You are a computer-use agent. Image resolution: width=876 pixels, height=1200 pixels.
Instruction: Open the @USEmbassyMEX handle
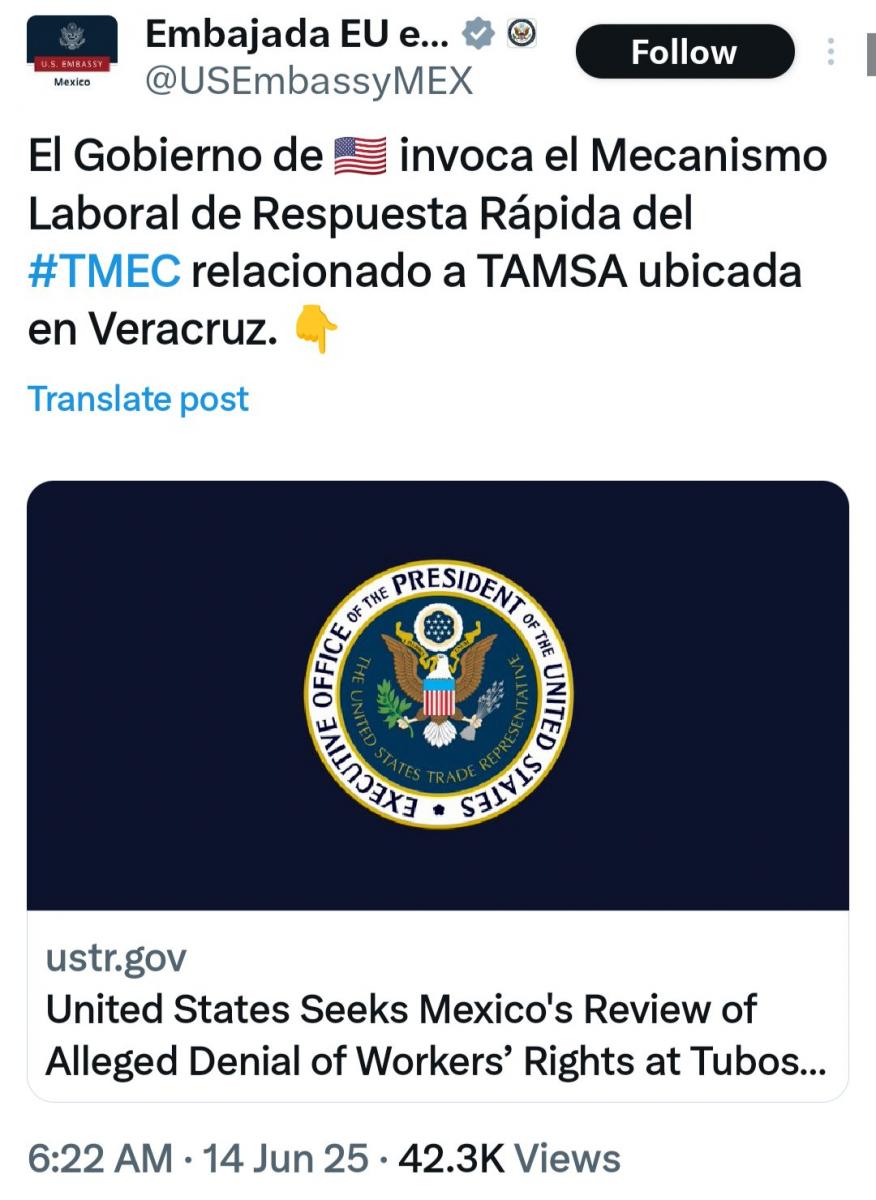pos(308,81)
